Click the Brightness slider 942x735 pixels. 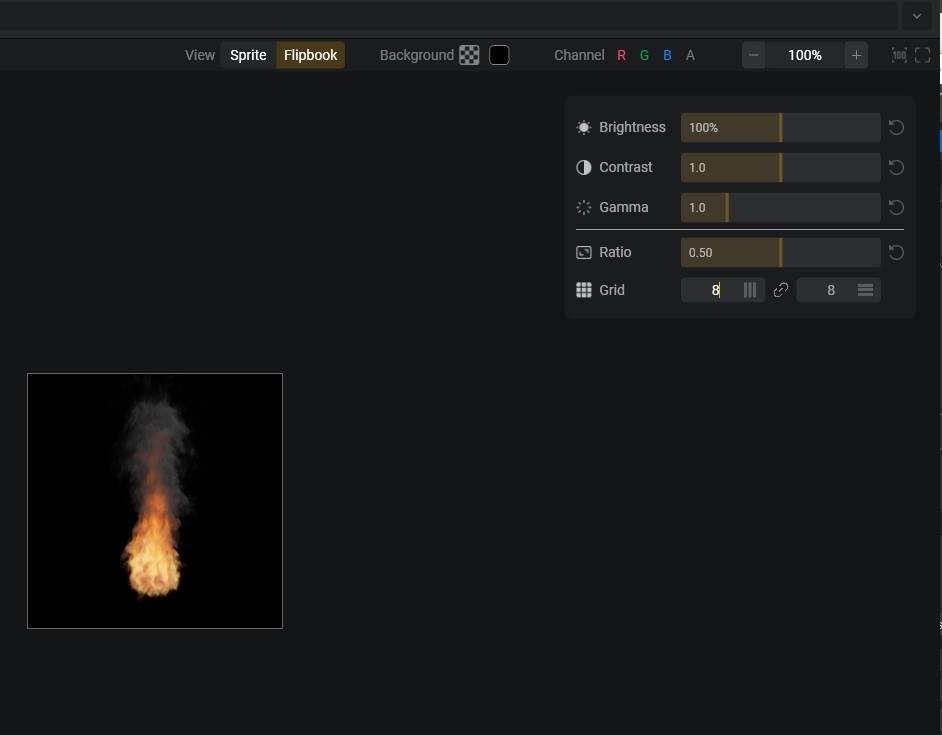780,127
